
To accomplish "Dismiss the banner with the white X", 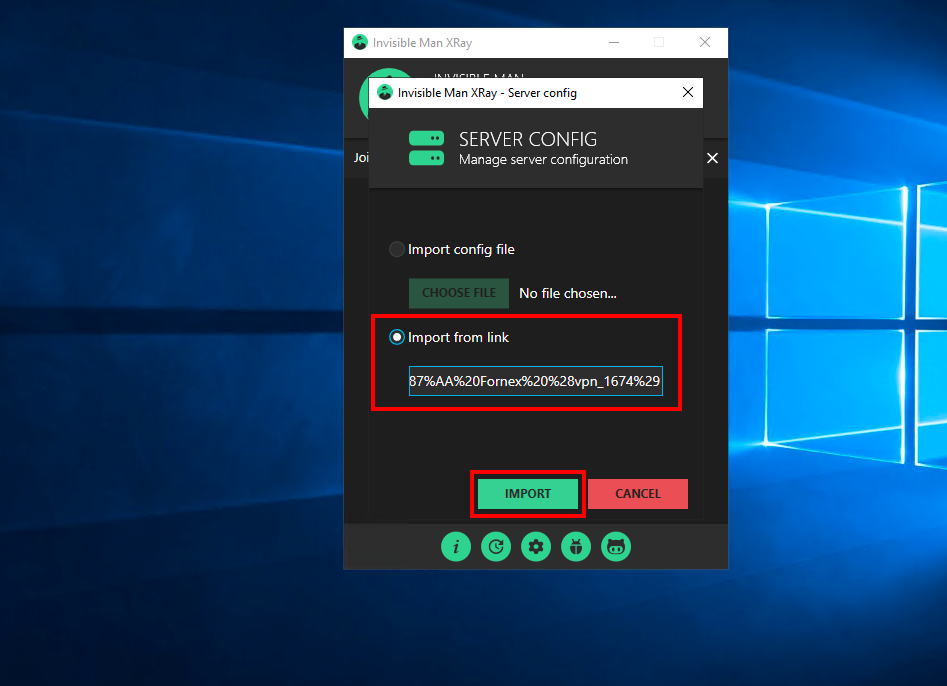I will click(713, 158).
